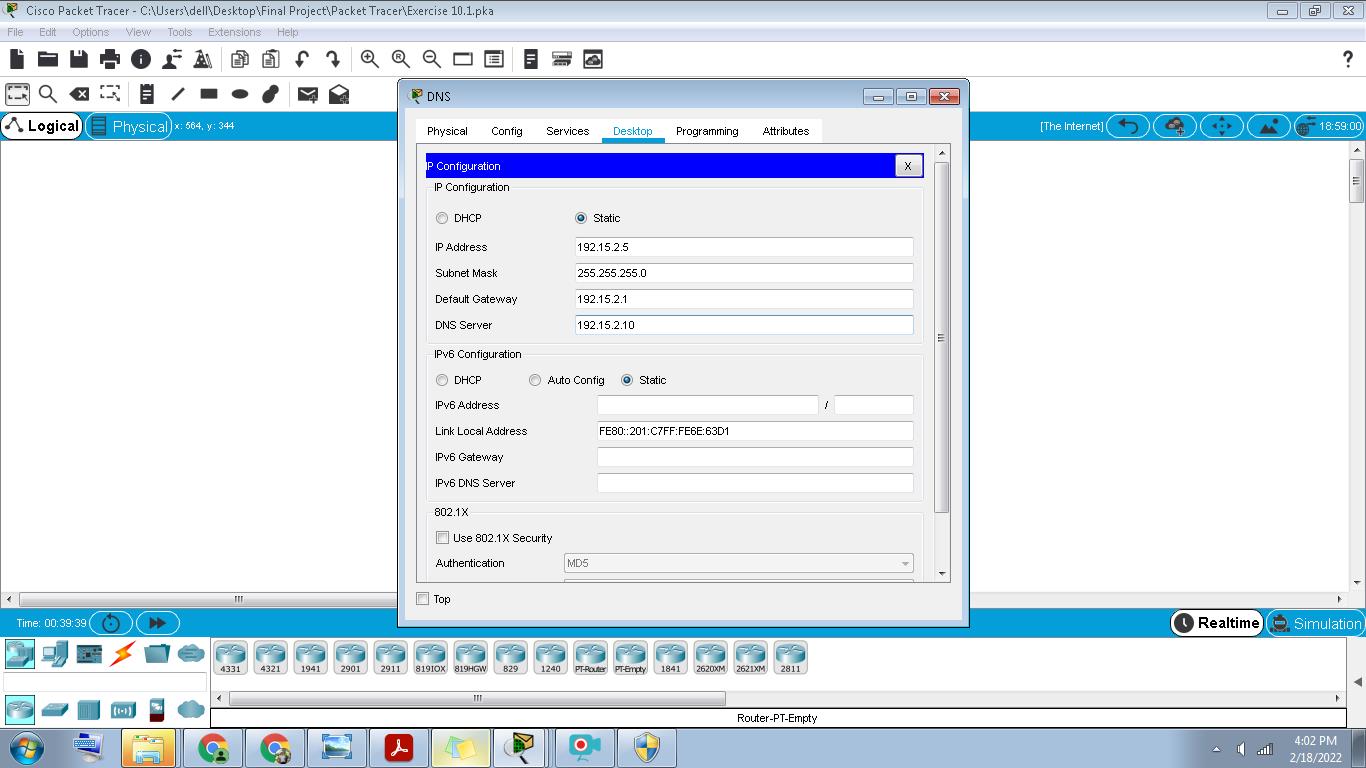Click the Connections lightning bolt category
Viewport: 1366px width, 768px height.
[123, 654]
